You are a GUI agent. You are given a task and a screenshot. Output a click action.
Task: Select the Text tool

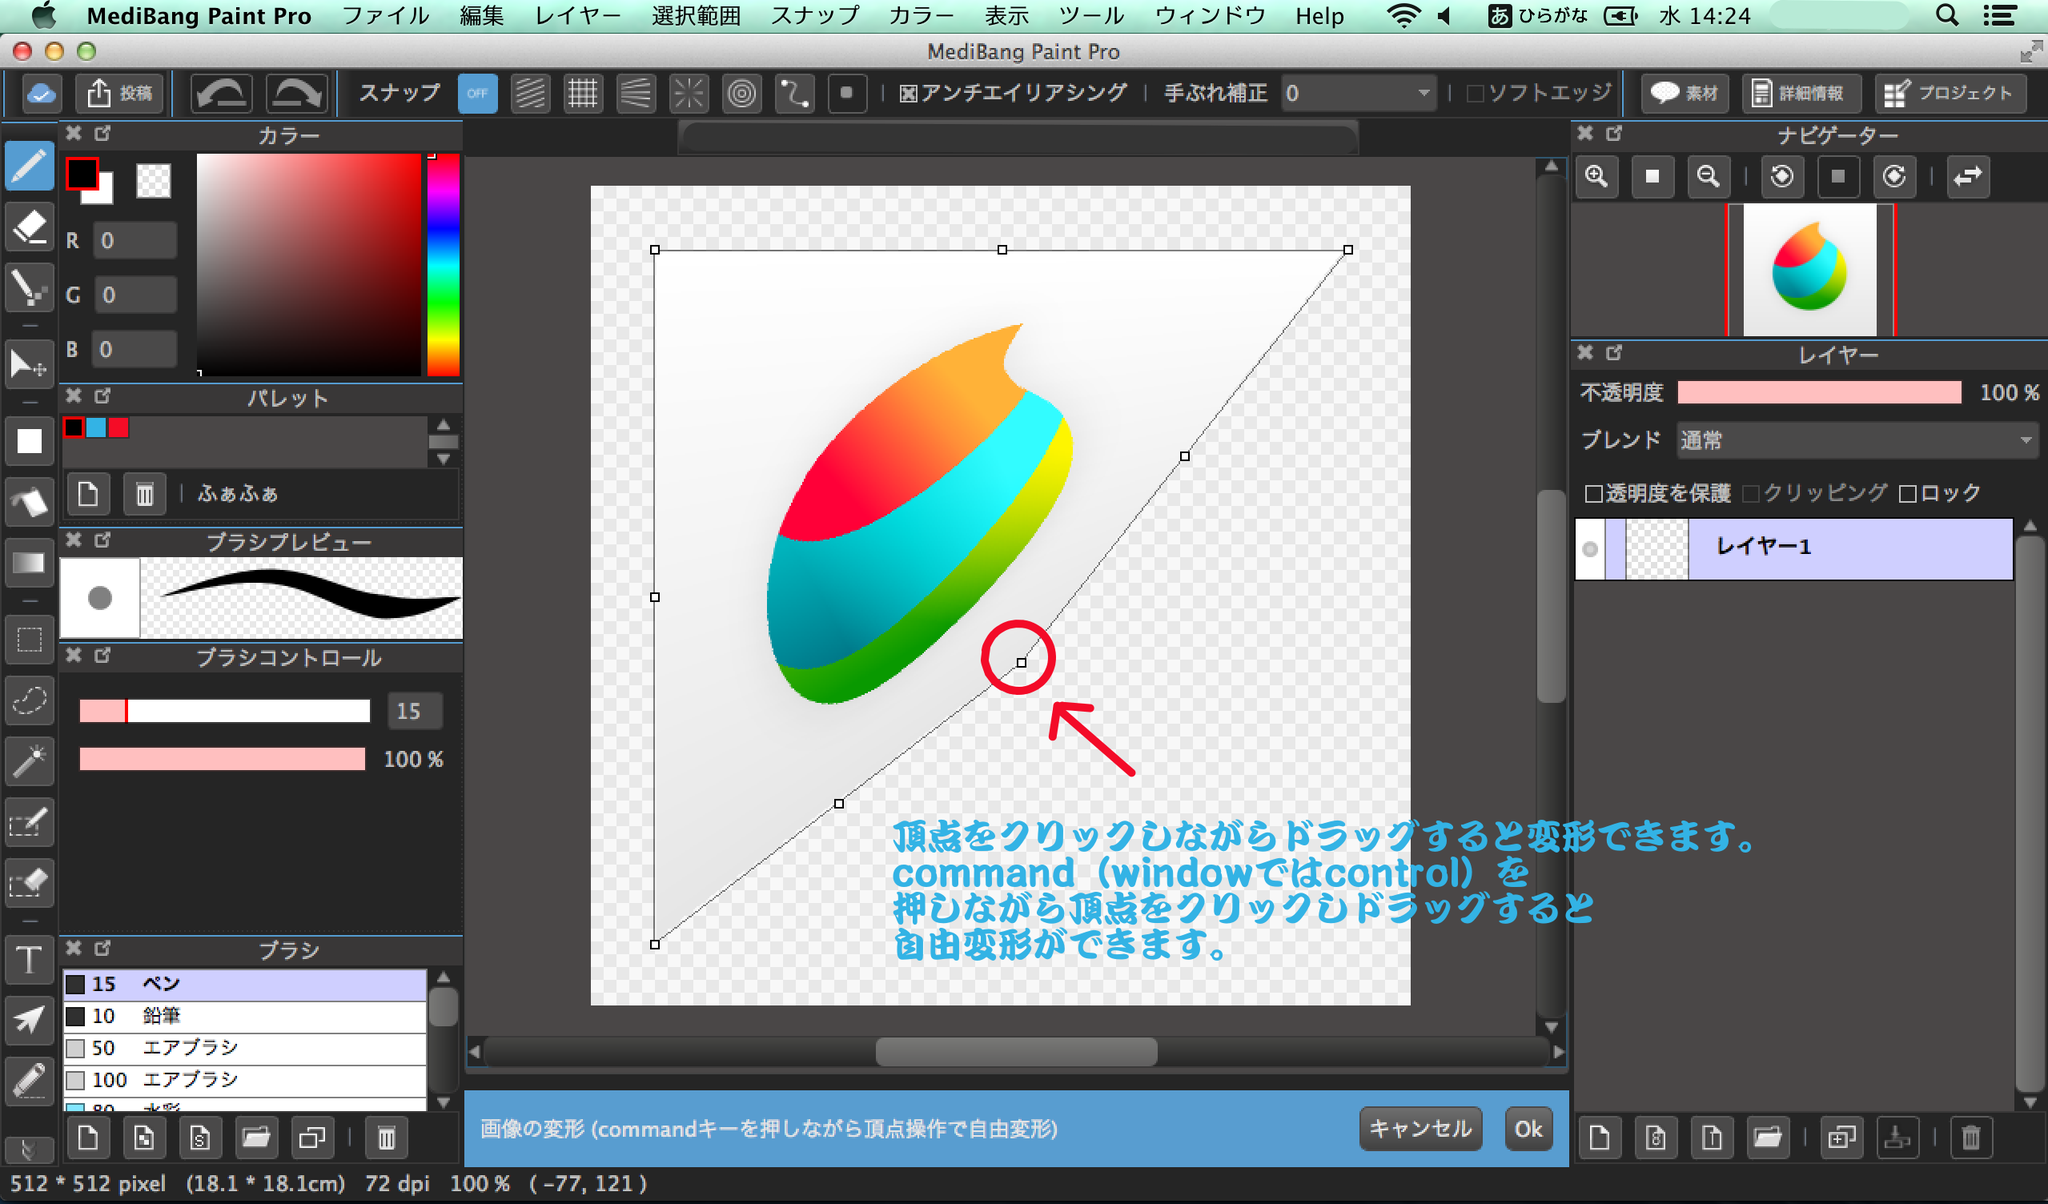pos(29,960)
